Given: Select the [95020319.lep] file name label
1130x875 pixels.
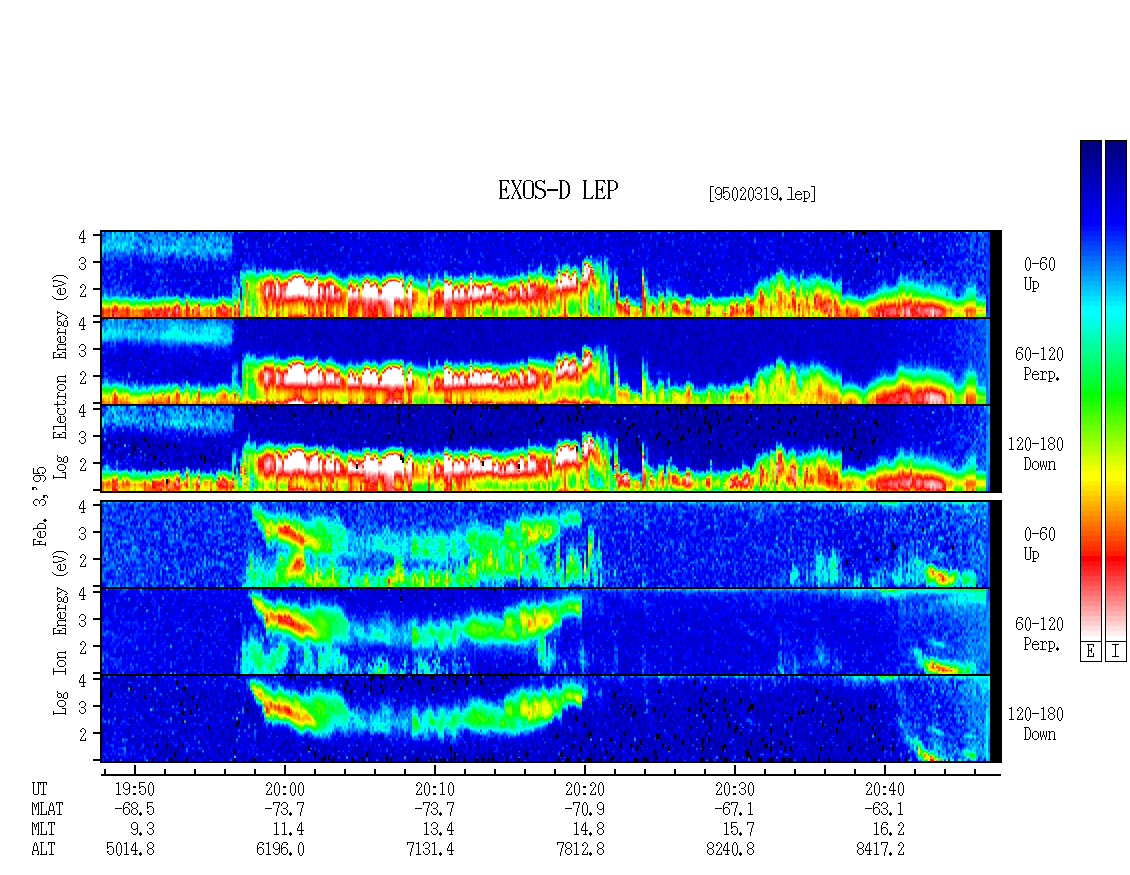Looking at the screenshot, I should point(762,194).
